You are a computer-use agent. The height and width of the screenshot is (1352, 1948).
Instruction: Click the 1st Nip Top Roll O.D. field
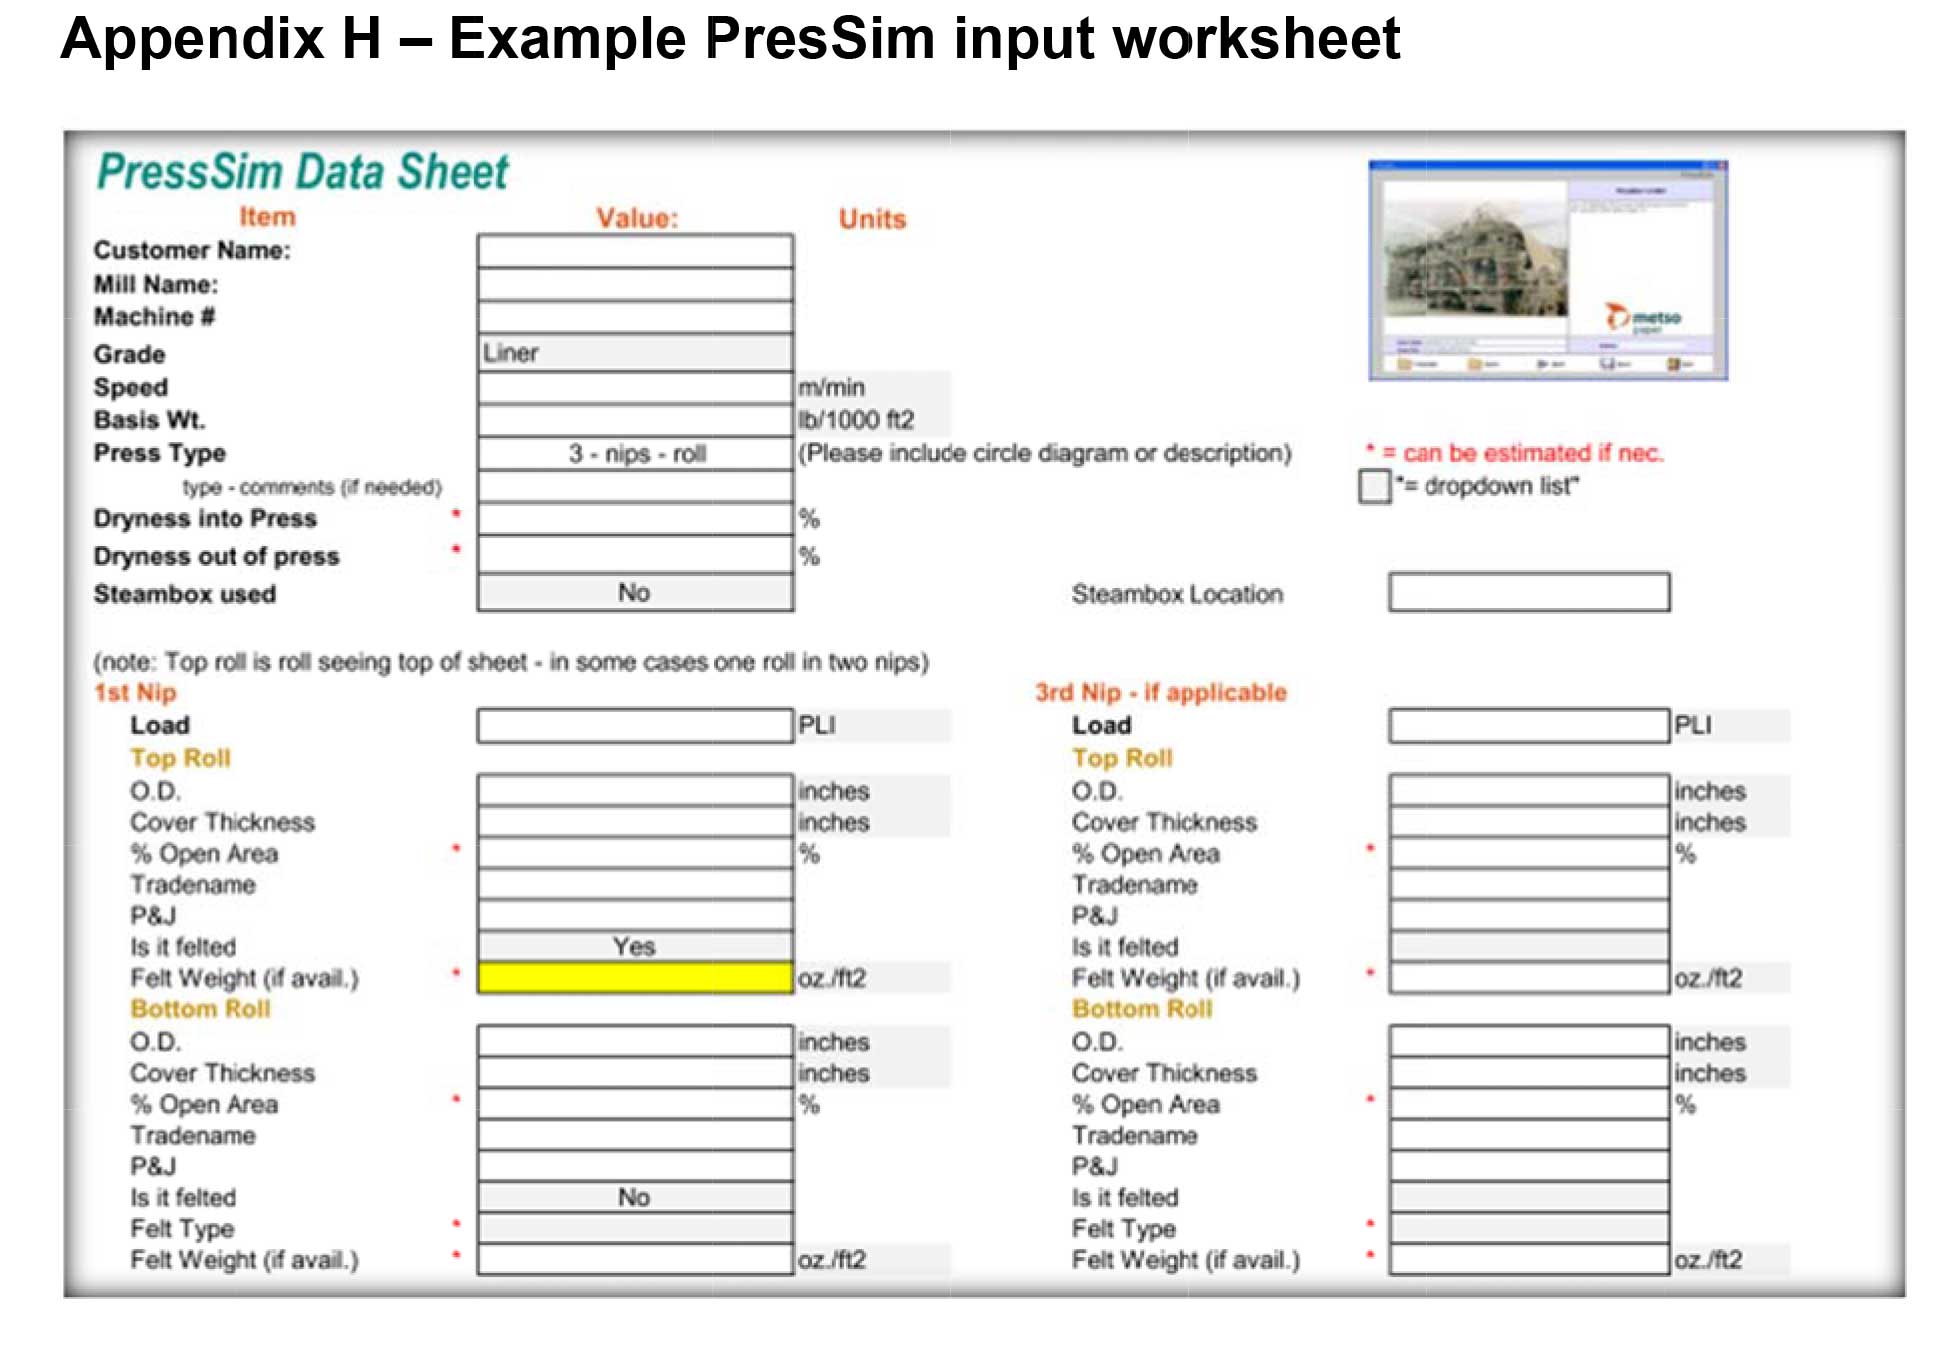(635, 791)
